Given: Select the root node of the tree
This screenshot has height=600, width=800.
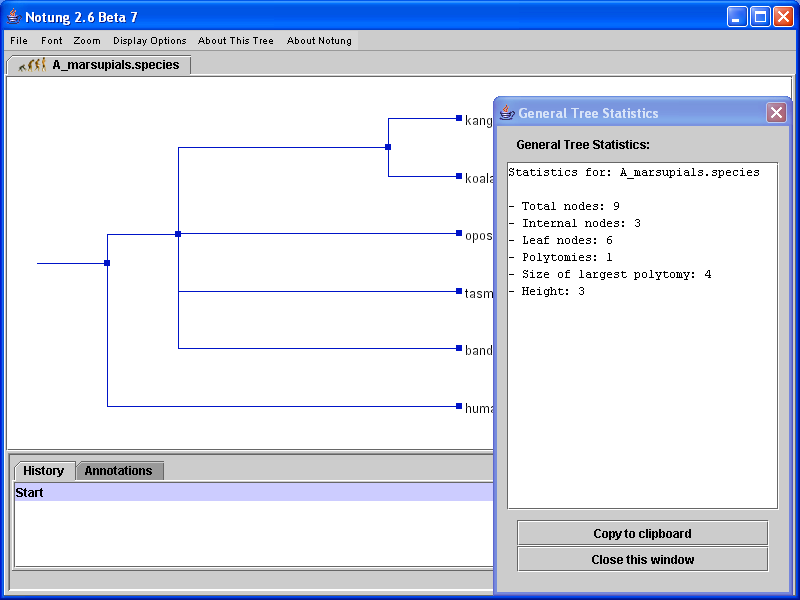Looking at the screenshot, I should [x=107, y=263].
